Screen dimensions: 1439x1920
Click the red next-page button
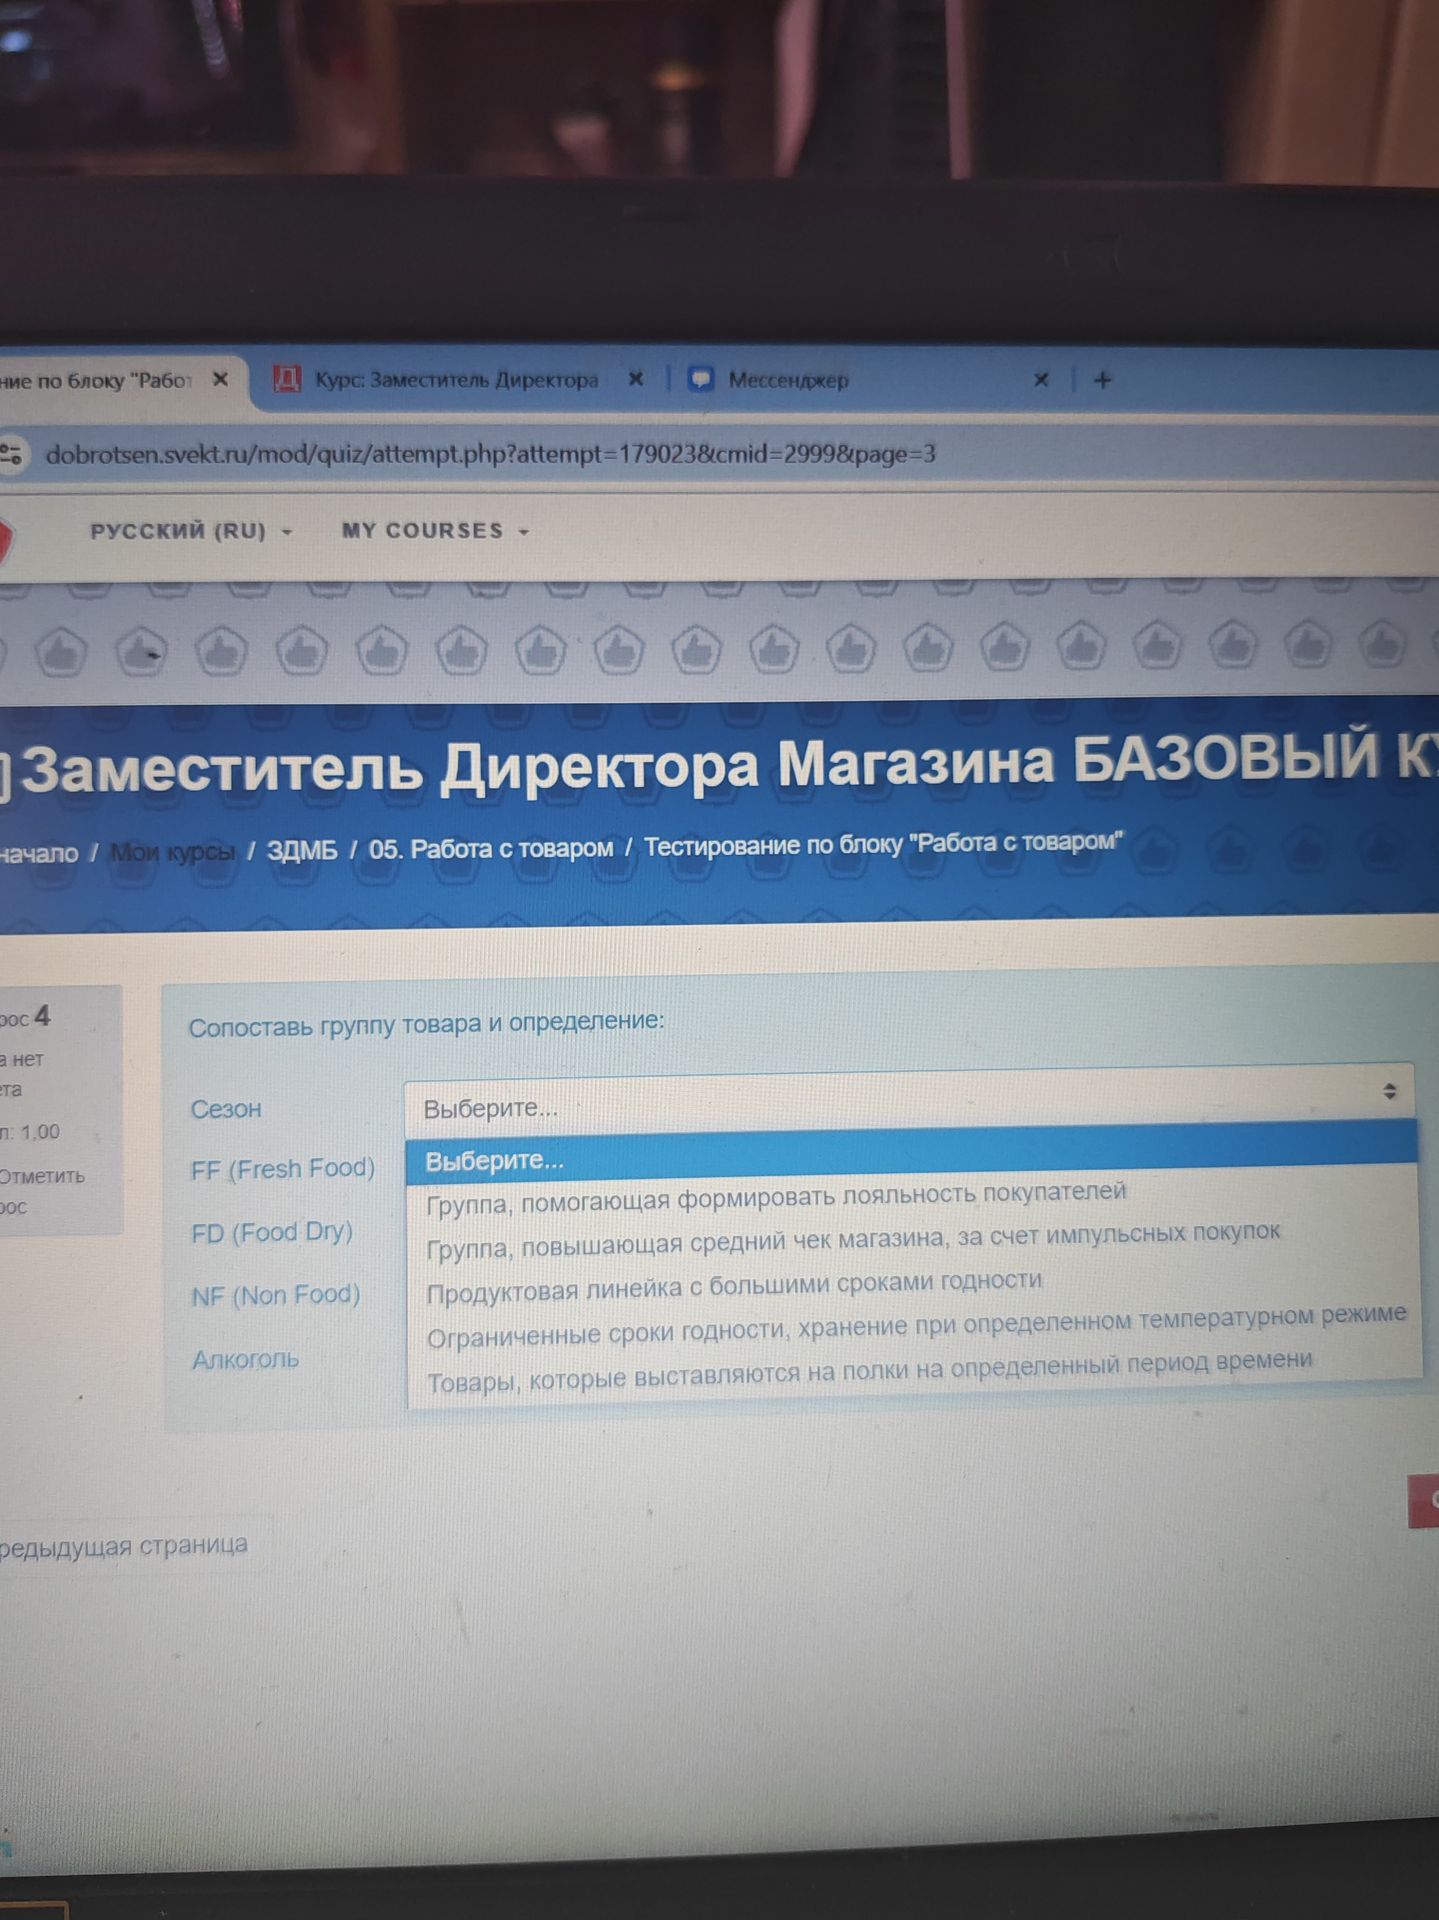1423,1500
